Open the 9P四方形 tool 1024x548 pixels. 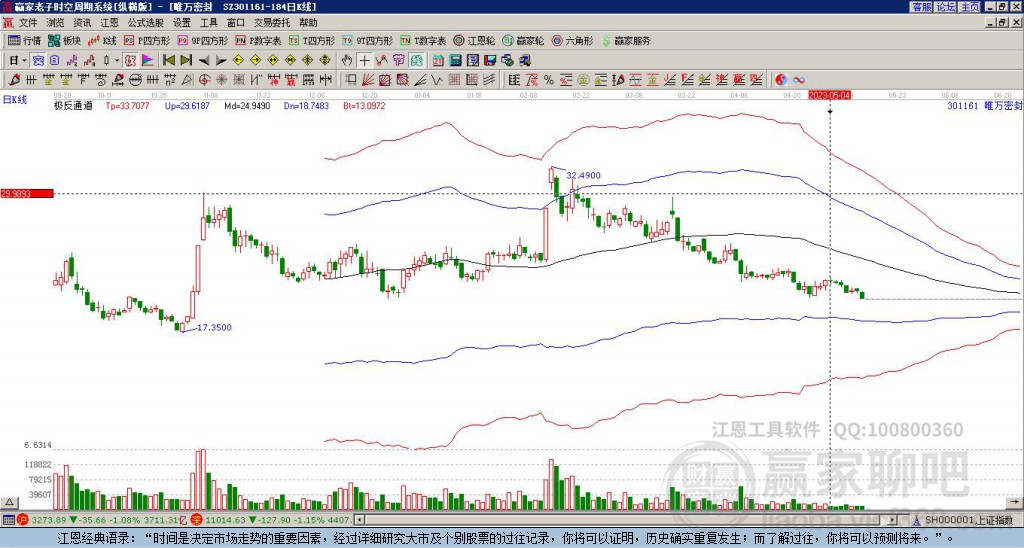click(x=203, y=40)
